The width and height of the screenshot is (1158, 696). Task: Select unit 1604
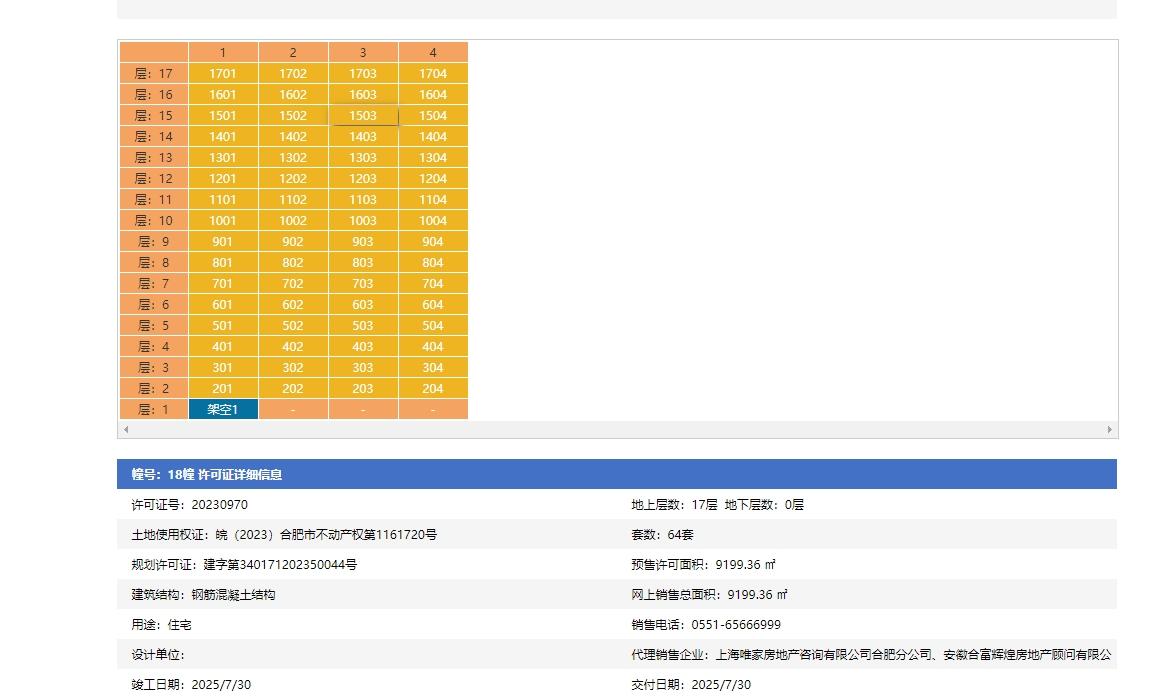pos(434,95)
